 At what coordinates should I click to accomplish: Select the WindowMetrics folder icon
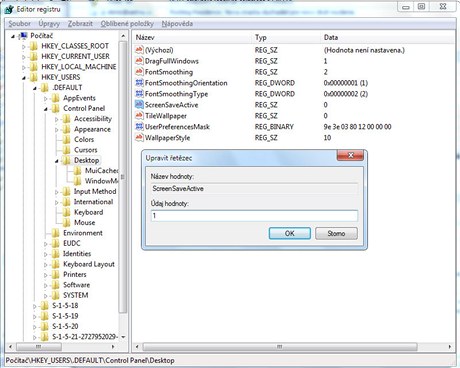coord(77,181)
